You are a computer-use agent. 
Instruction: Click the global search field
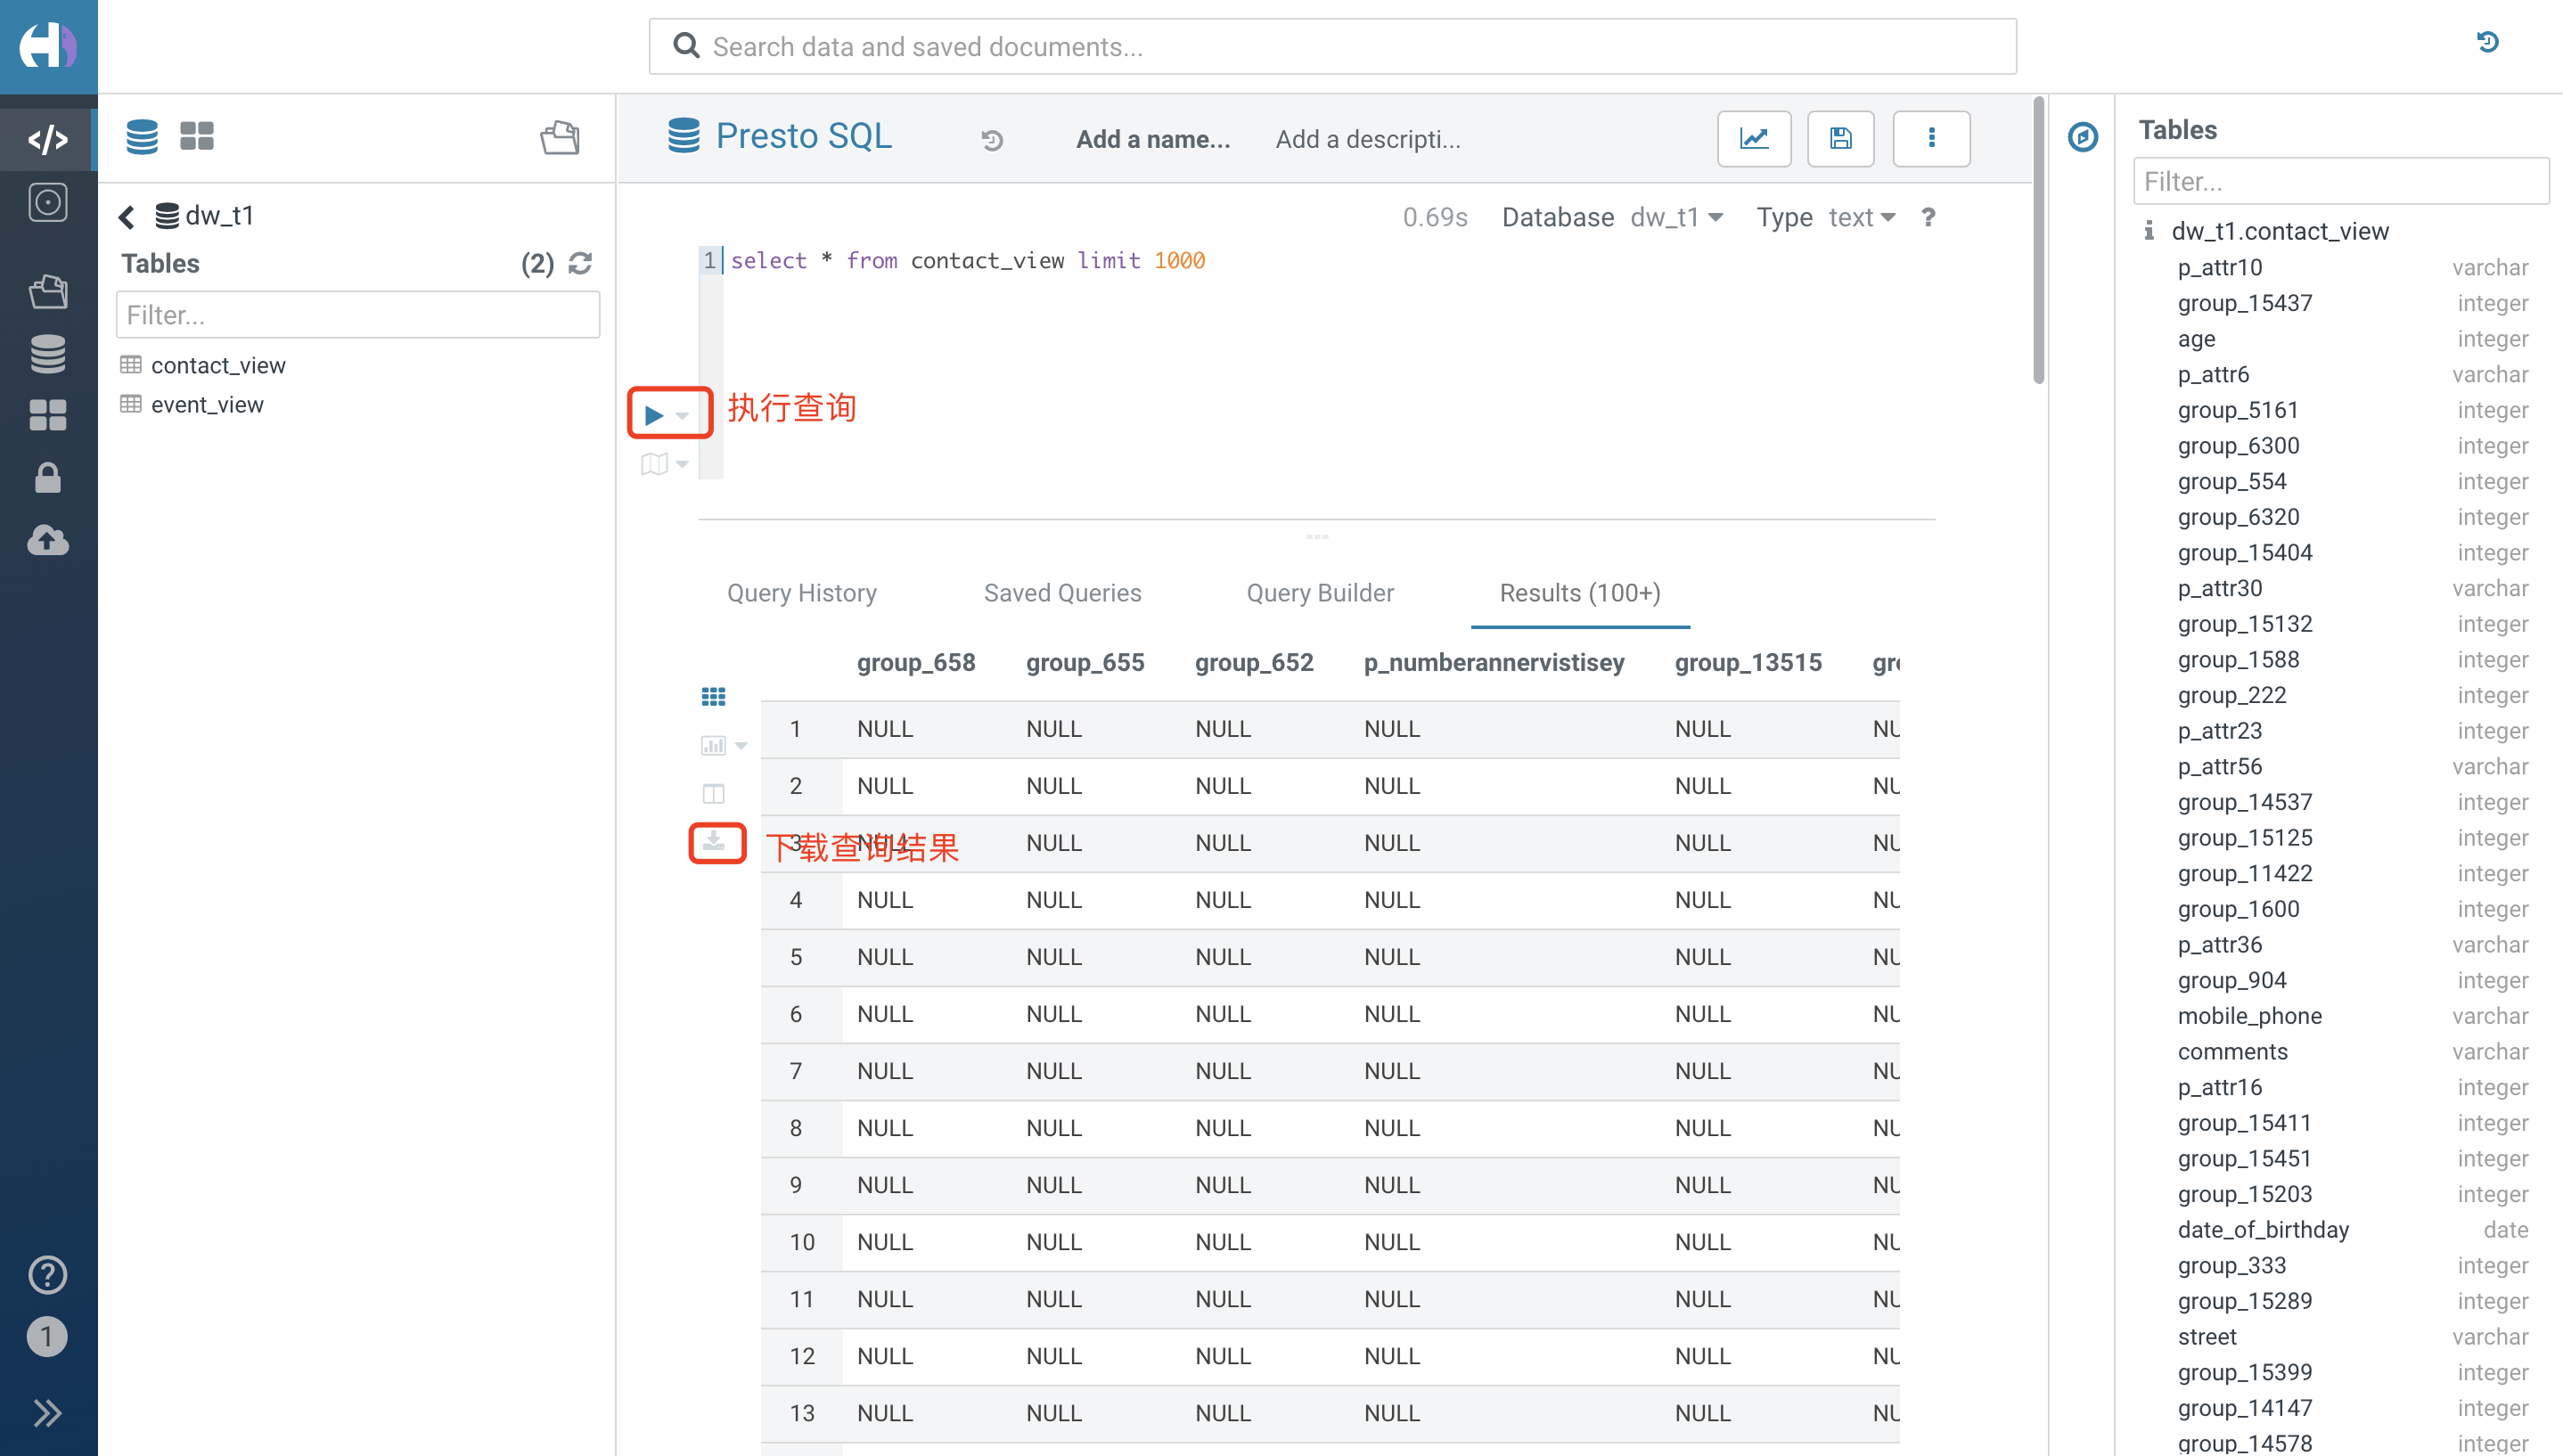pyautogui.click(x=1332, y=46)
